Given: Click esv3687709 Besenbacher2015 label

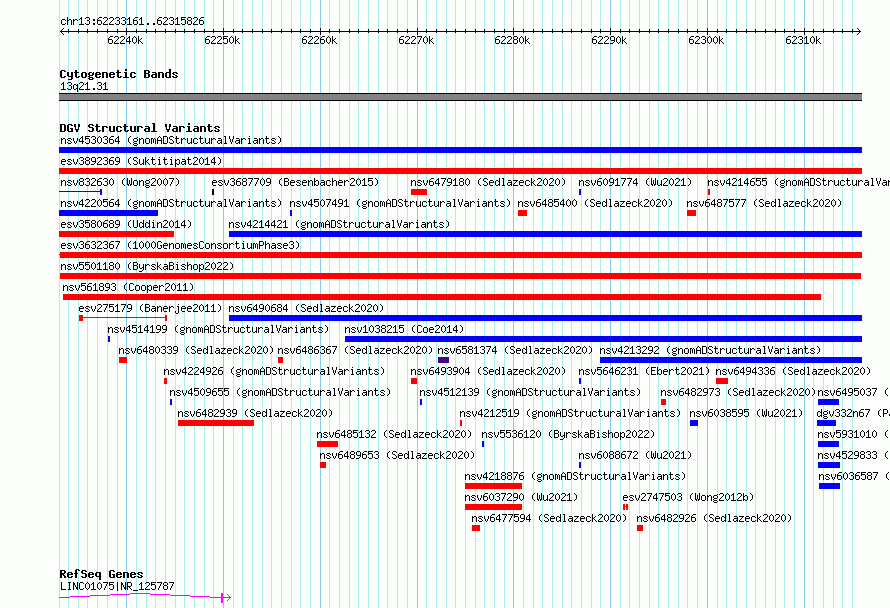Looking at the screenshot, I should click(295, 182).
